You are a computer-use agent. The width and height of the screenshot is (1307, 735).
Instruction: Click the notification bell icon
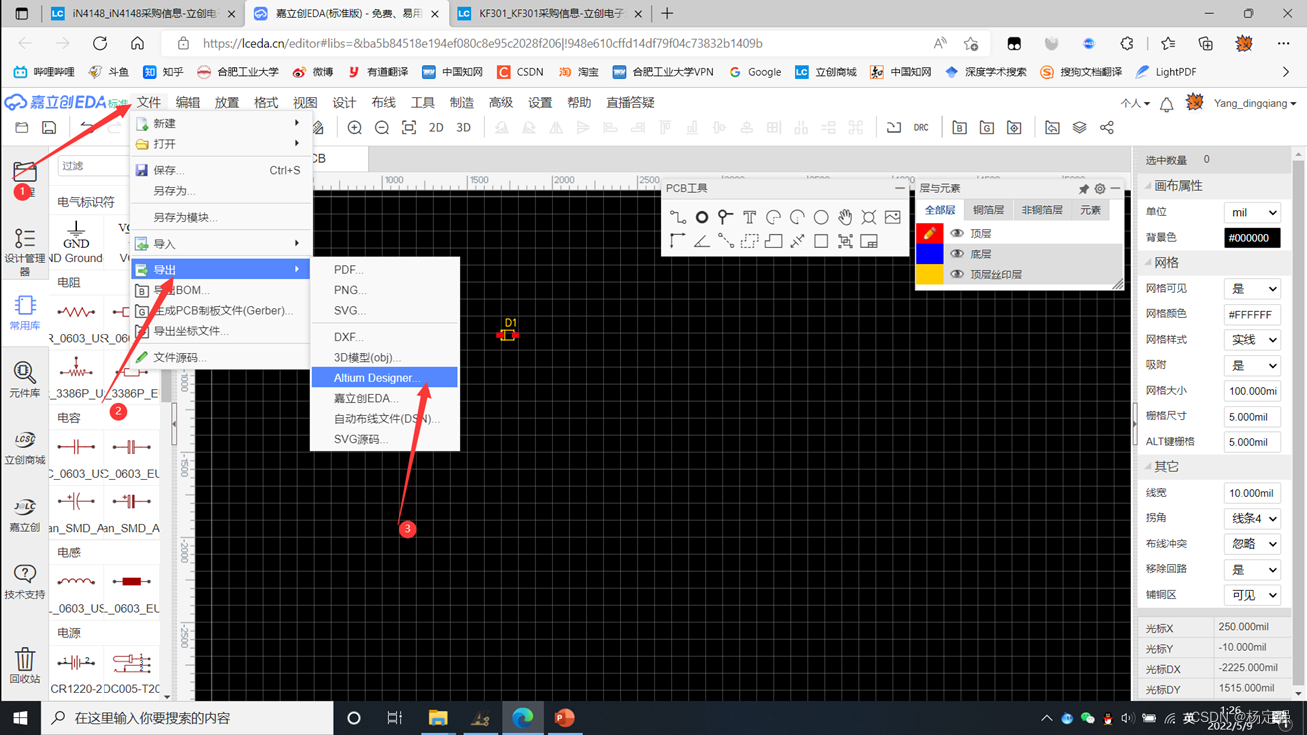coord(1167,103)
